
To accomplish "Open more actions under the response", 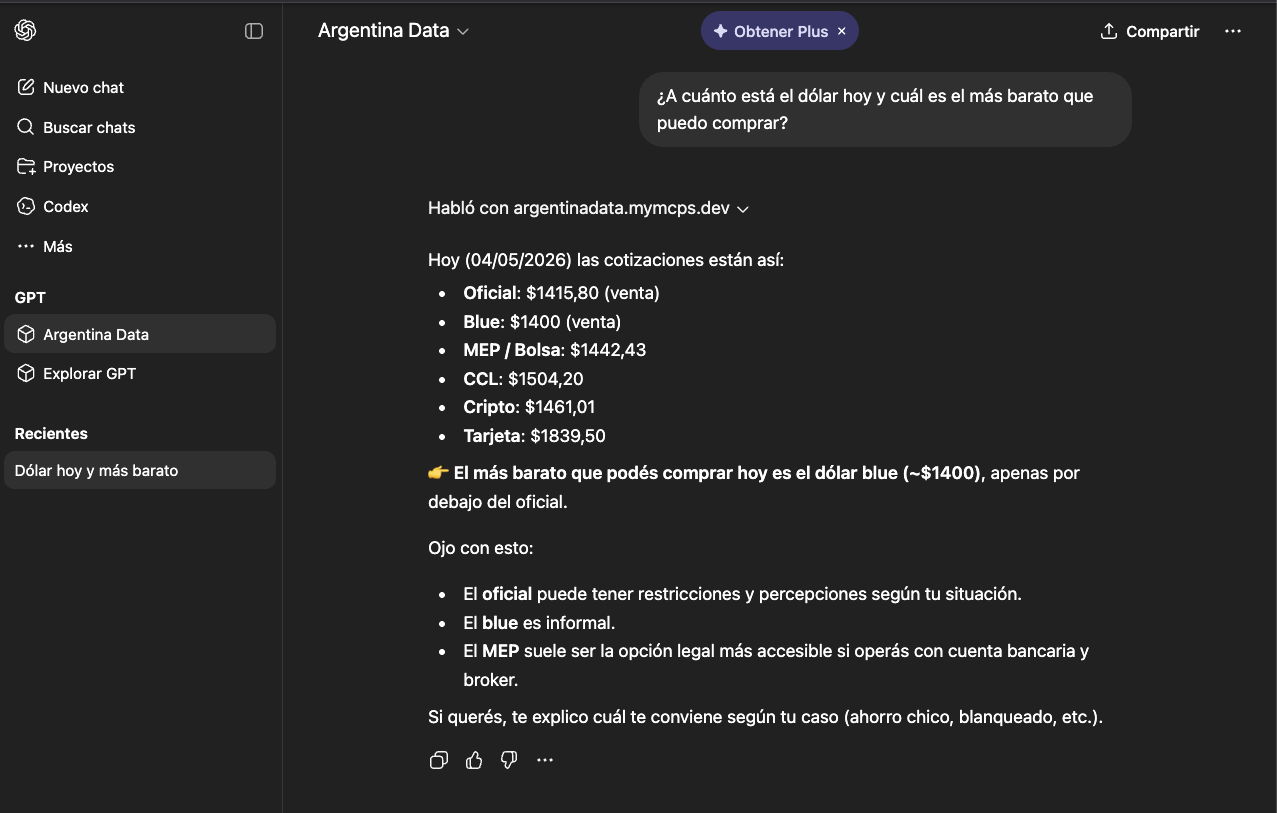I will point(544,760).
